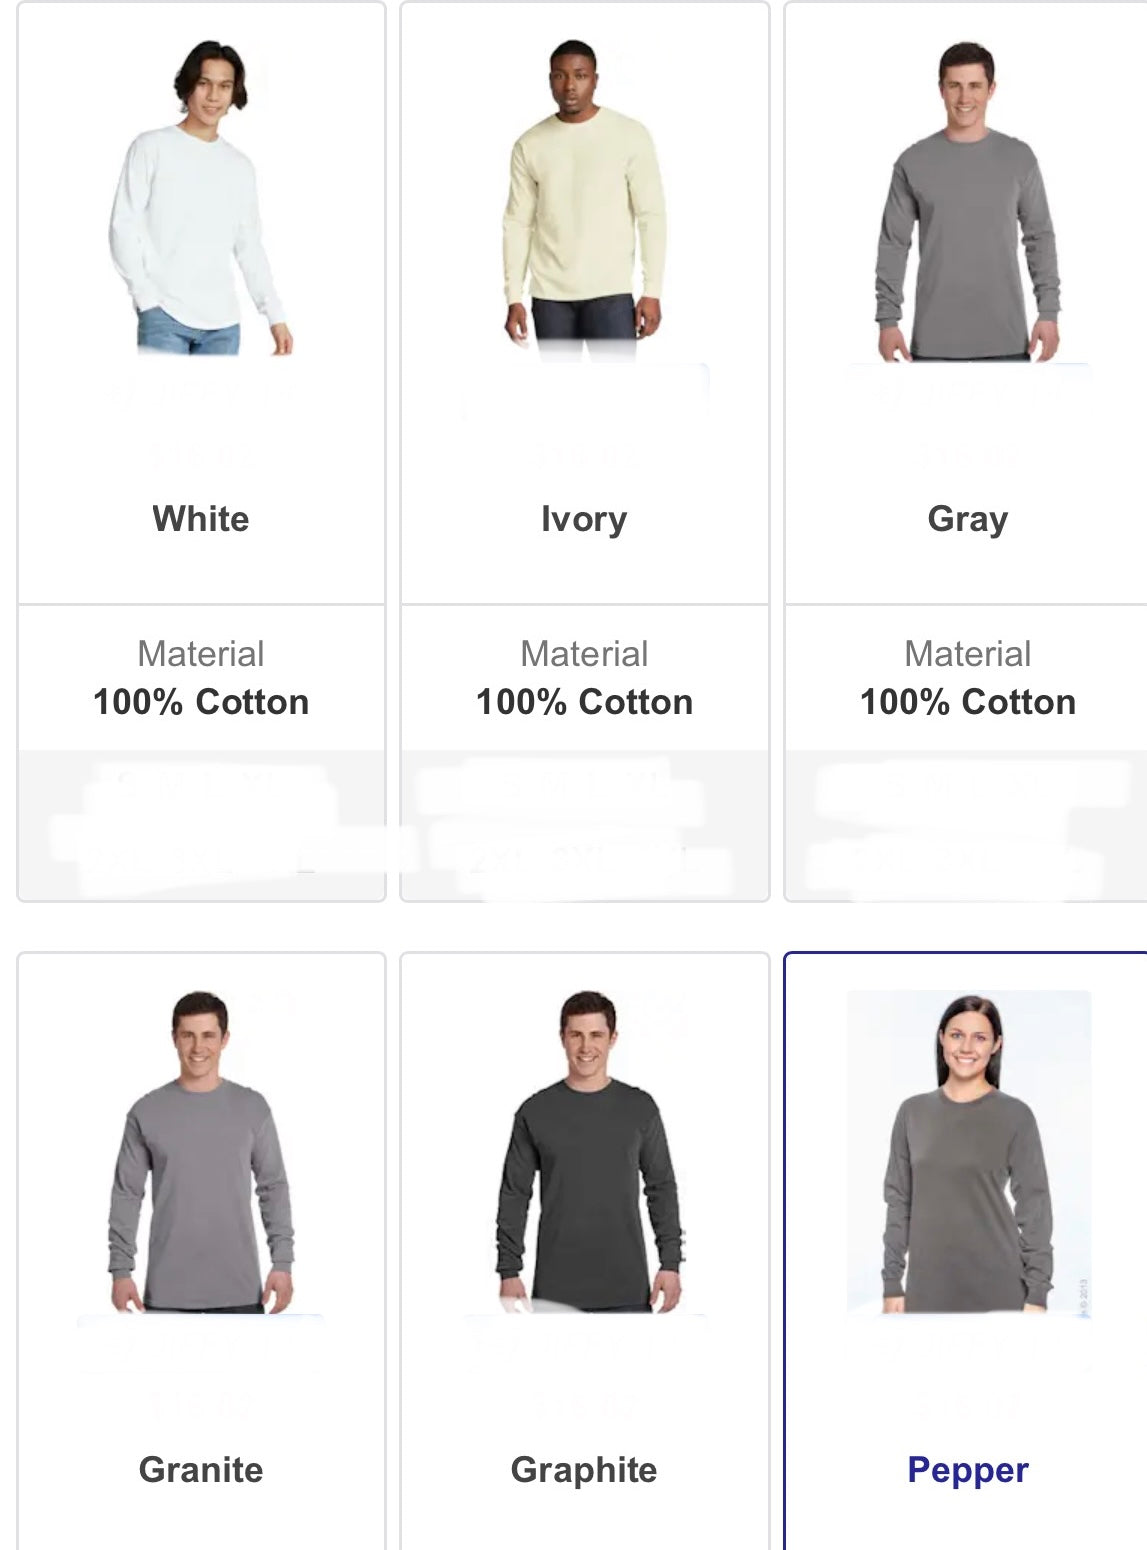
Task: Select the White color name
Action: point(201,519)
